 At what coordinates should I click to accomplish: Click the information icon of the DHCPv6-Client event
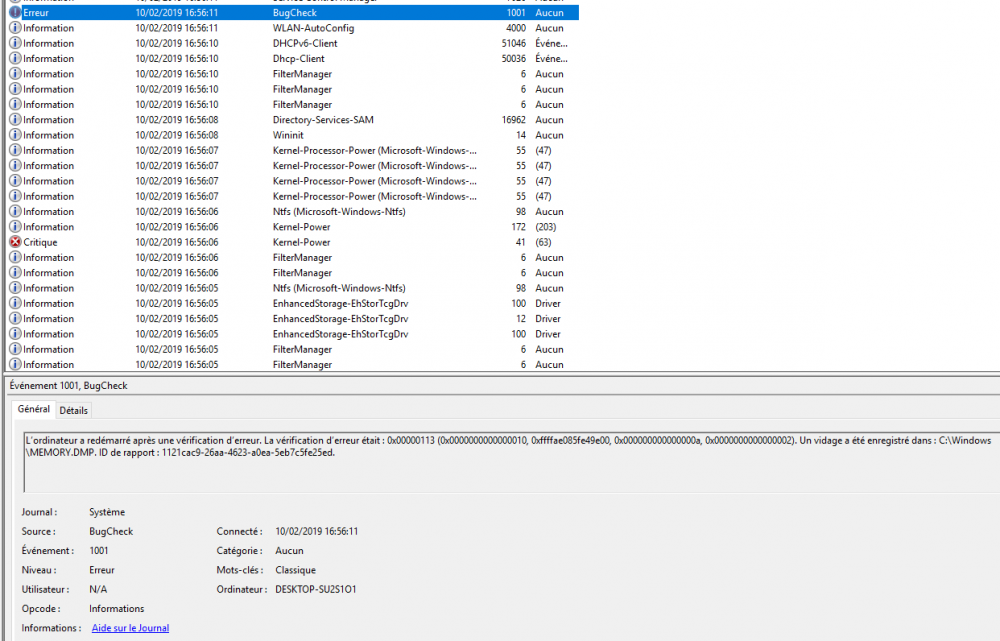coord(15,43)
